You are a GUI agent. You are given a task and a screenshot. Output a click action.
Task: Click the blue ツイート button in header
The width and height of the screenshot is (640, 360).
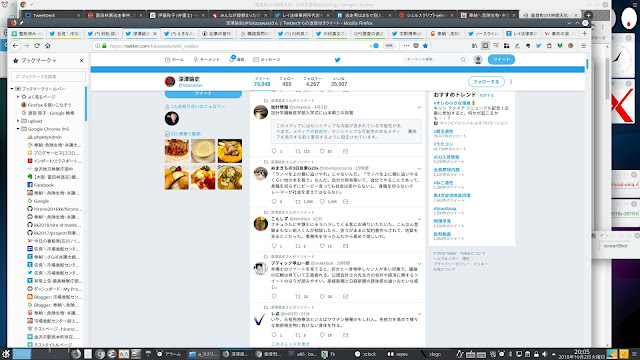click(x=501, y=60)
